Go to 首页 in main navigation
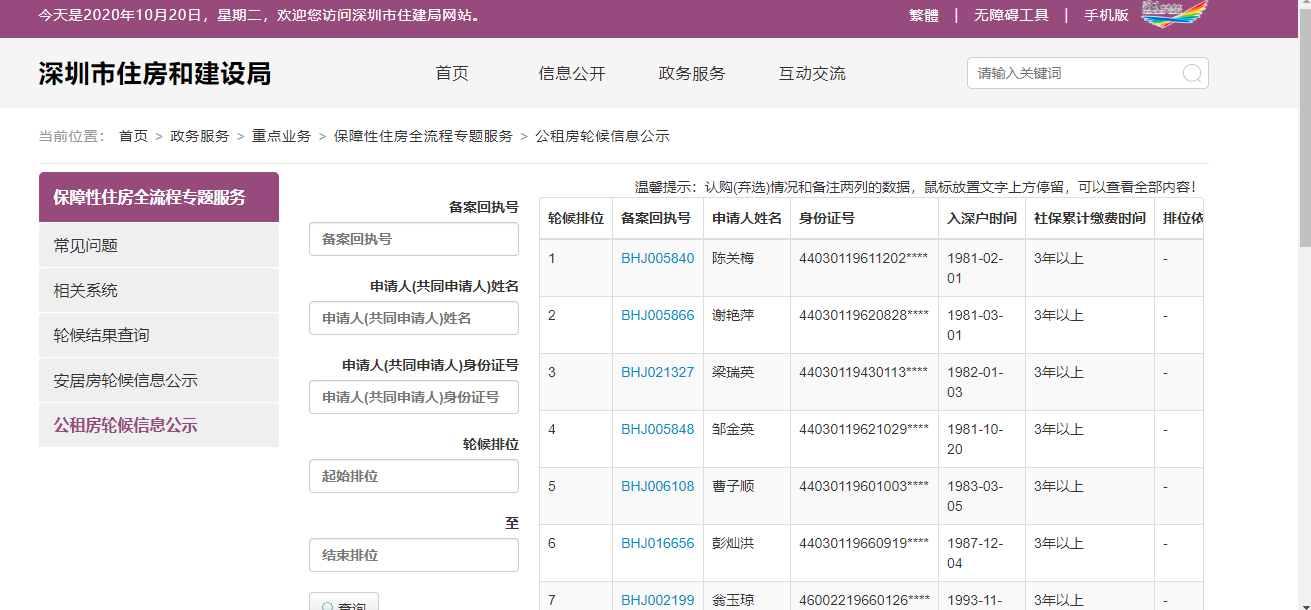Image resolution: width=1311 pixels, height=610 pixels. coord(452,73)
